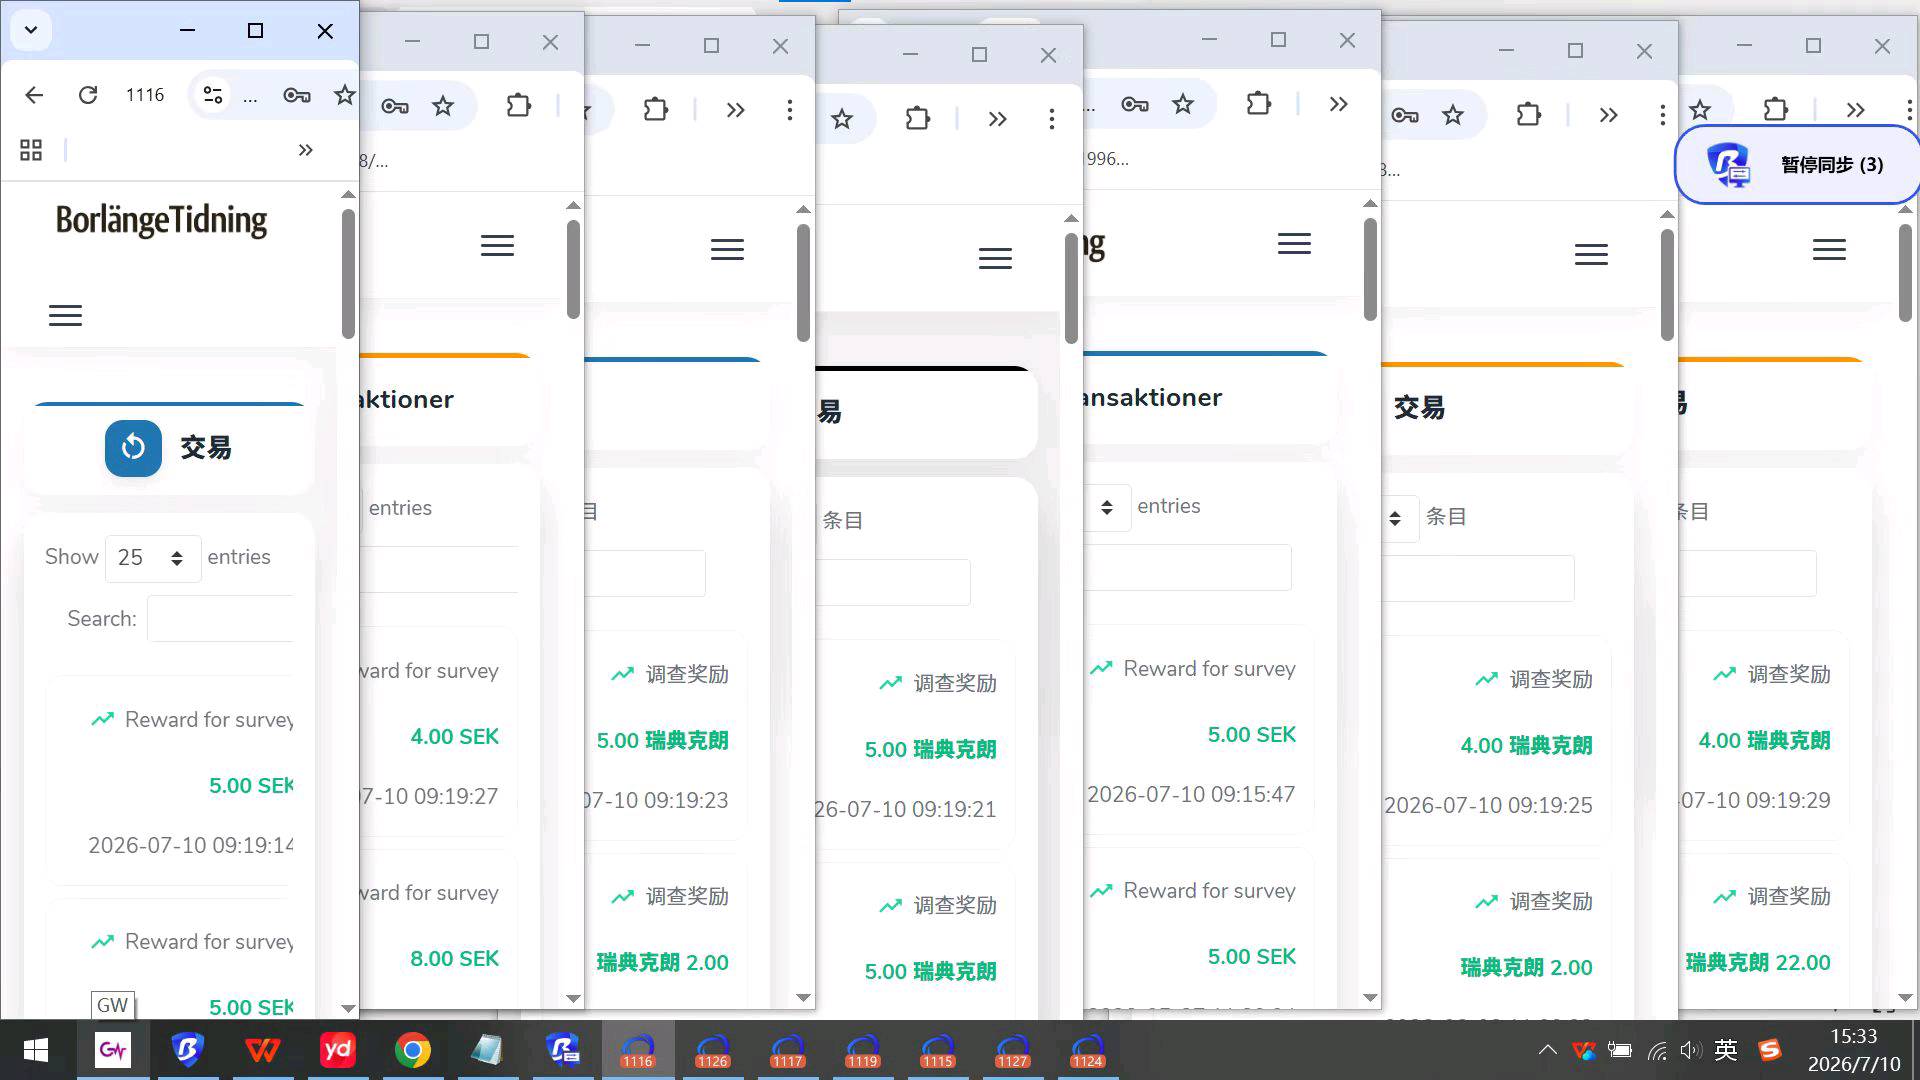Open the Show 25 entries dropdown
Viewport: 1920px width, 1080px height.
152,558
